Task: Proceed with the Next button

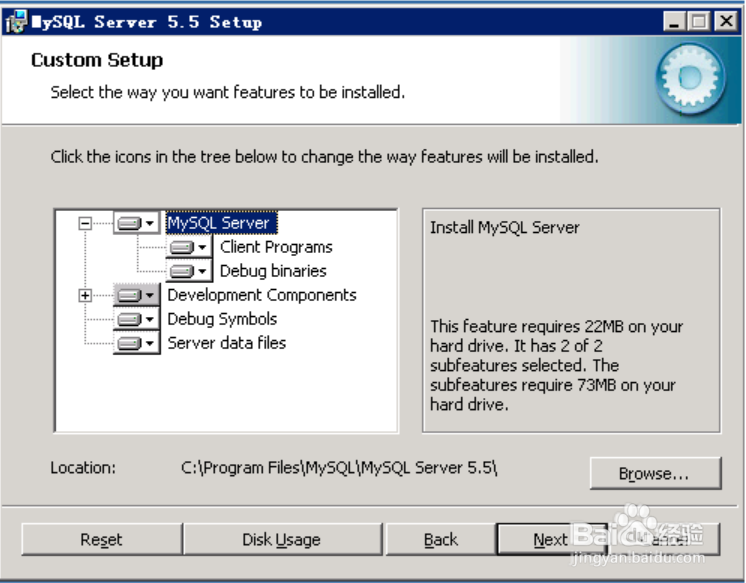Action: [551, 539]
